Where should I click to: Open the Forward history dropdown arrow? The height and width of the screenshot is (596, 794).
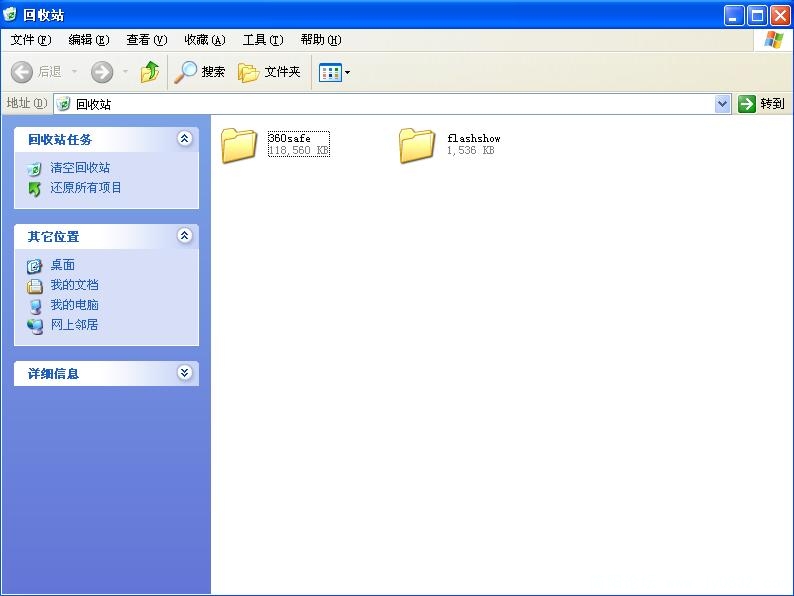click(x=125, y=72)
